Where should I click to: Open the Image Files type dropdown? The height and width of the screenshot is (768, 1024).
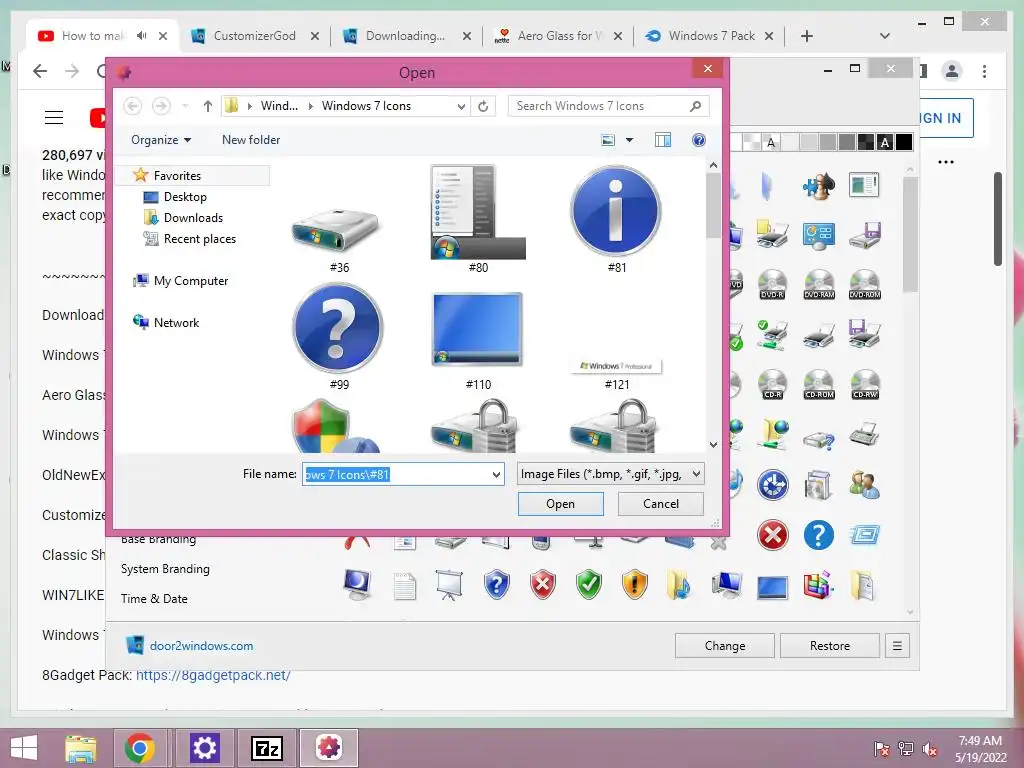(x=610, y=474)
